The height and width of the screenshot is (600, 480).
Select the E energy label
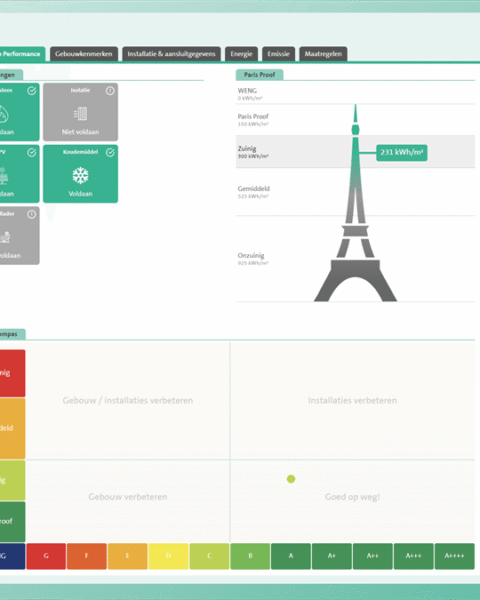(x=127, y=556)
